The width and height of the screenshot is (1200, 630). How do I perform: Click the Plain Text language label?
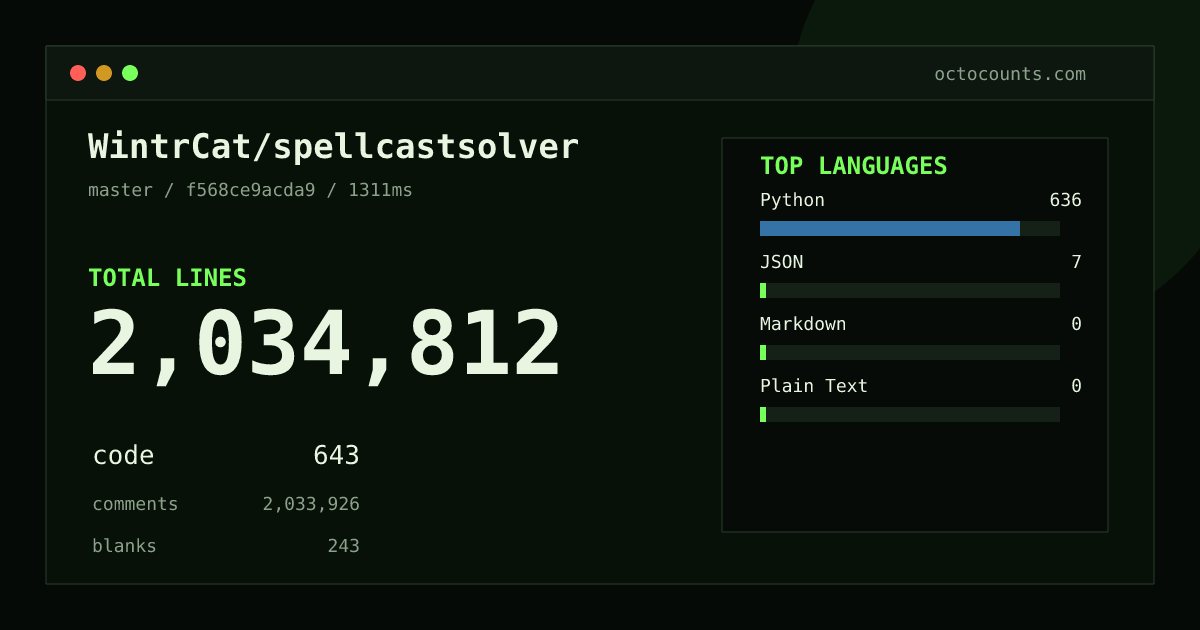[x=814, y=386]
